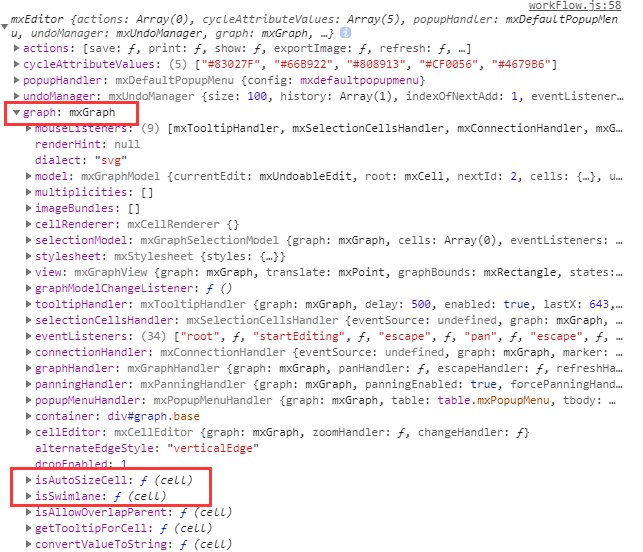
Task: Expand the container div#graph.base entry
Action: [x=28, y=416]
